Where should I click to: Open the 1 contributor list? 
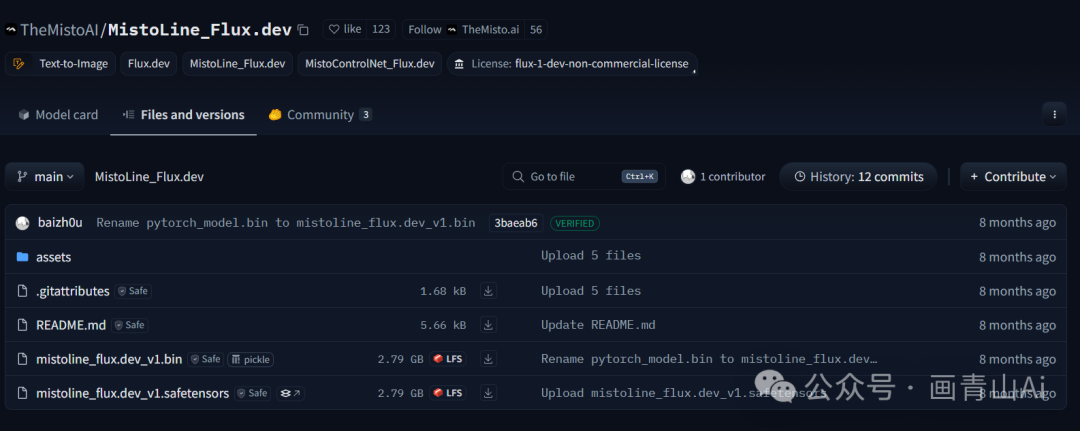tap(723, 177)
